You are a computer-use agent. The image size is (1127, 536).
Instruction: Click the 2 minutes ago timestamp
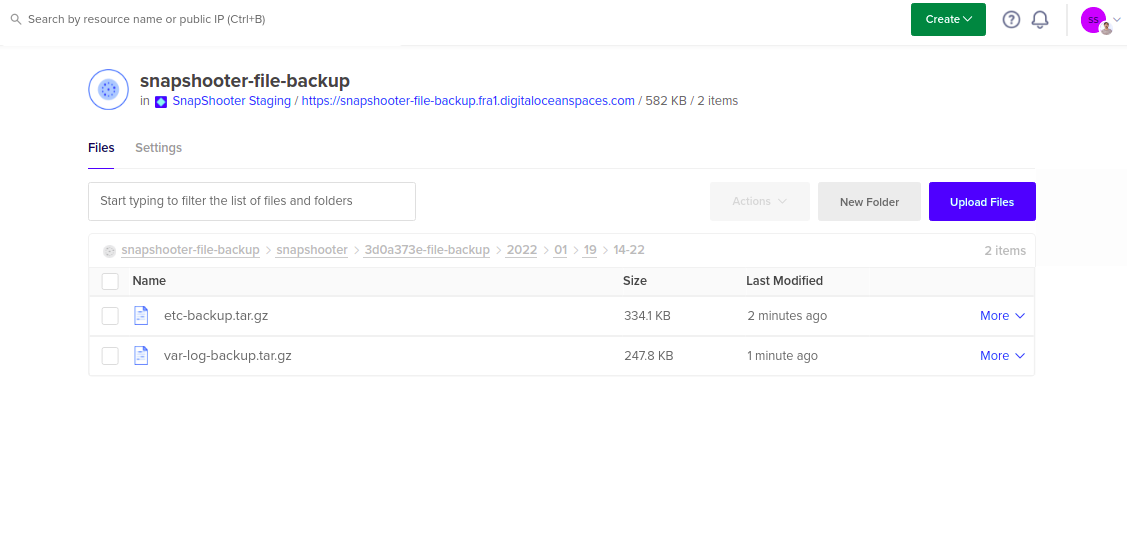pos(787,316)
